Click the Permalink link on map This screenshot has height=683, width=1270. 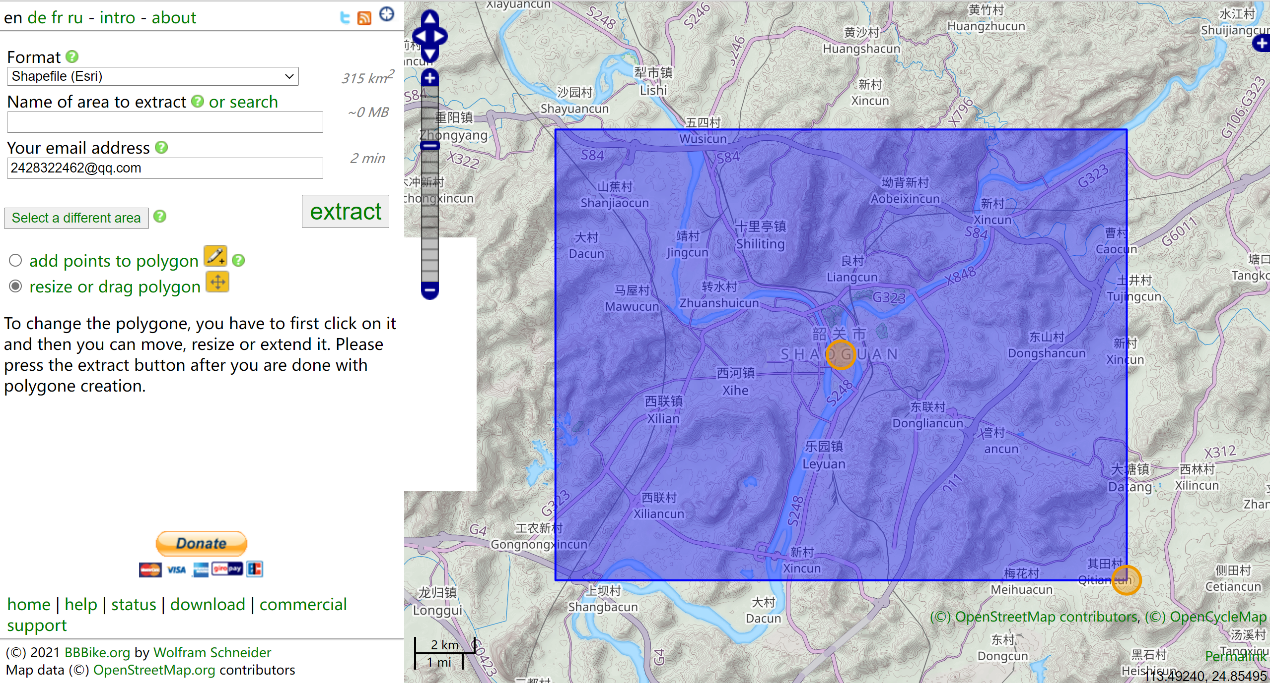[1237, 656]
